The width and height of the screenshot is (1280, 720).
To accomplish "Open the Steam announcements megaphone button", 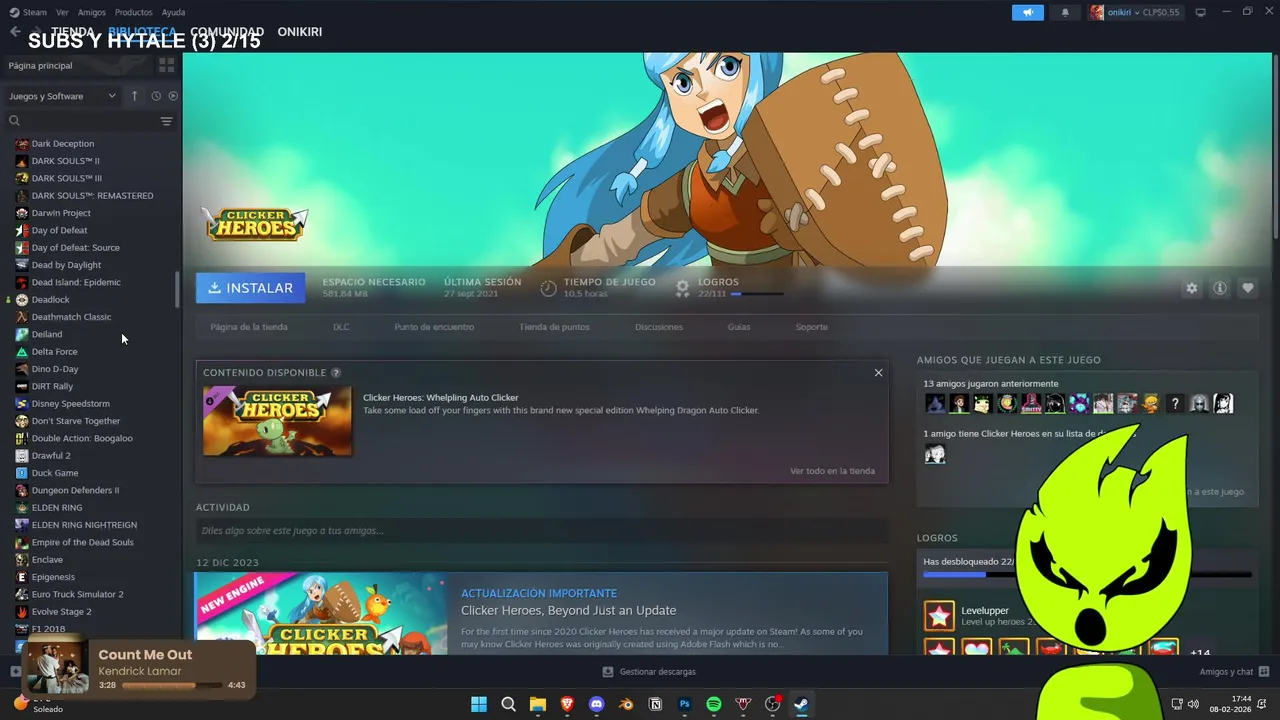I will [x=1027, y=12].
